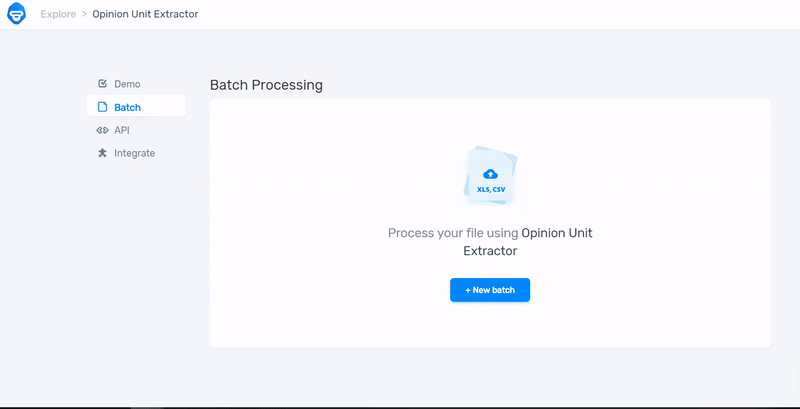Click the Batch Processing heading

click(266, 85)
